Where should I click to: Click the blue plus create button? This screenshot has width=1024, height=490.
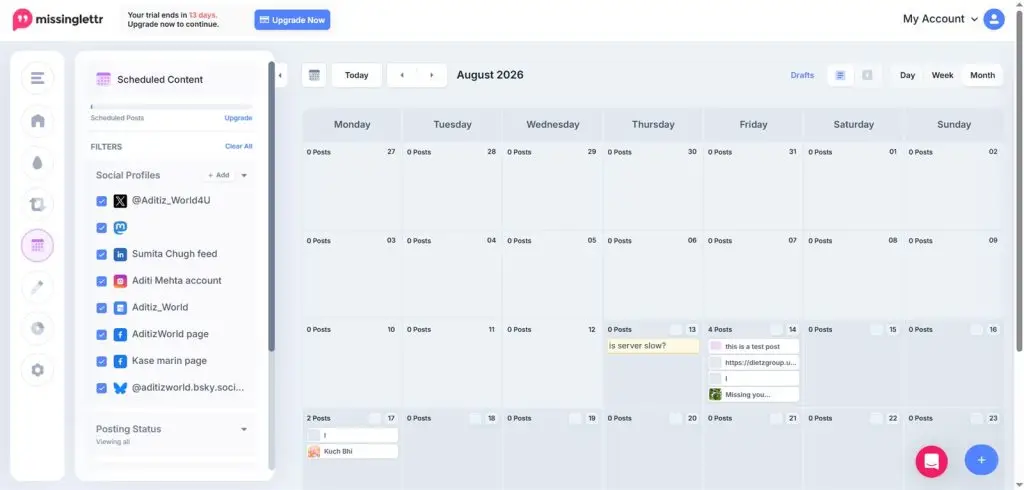[x=982, y=461]
